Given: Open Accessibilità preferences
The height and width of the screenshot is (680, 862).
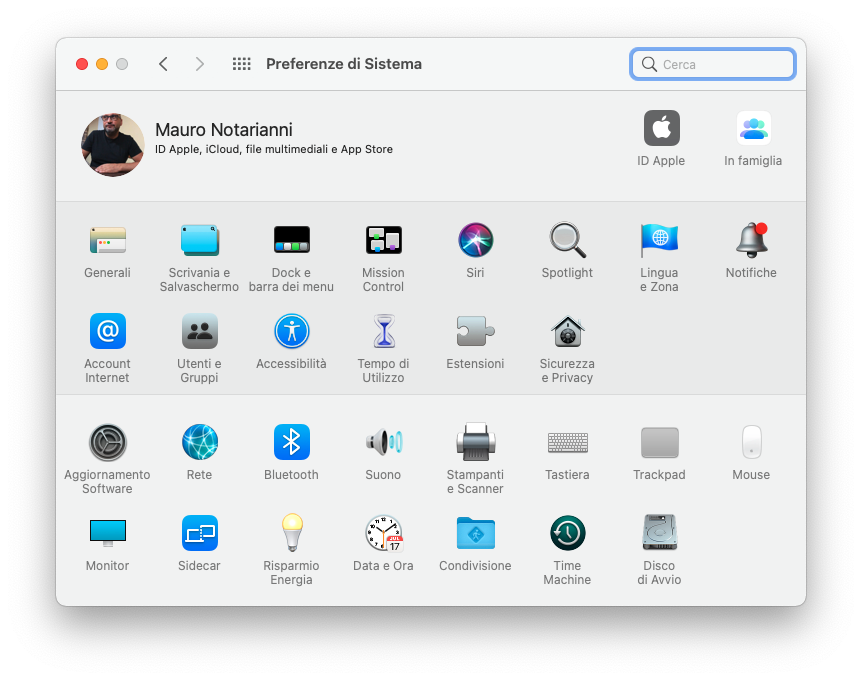Looking at the screenshot, I should pyautogui.click(x=291, y=331).
